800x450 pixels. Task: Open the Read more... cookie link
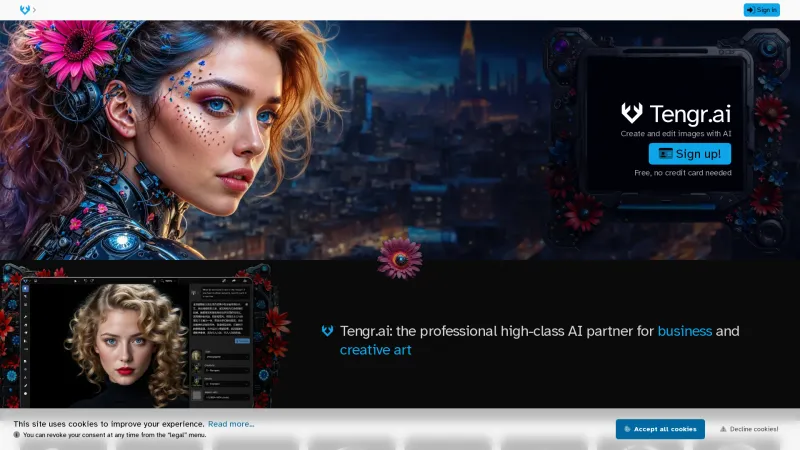tap(231, 424)
